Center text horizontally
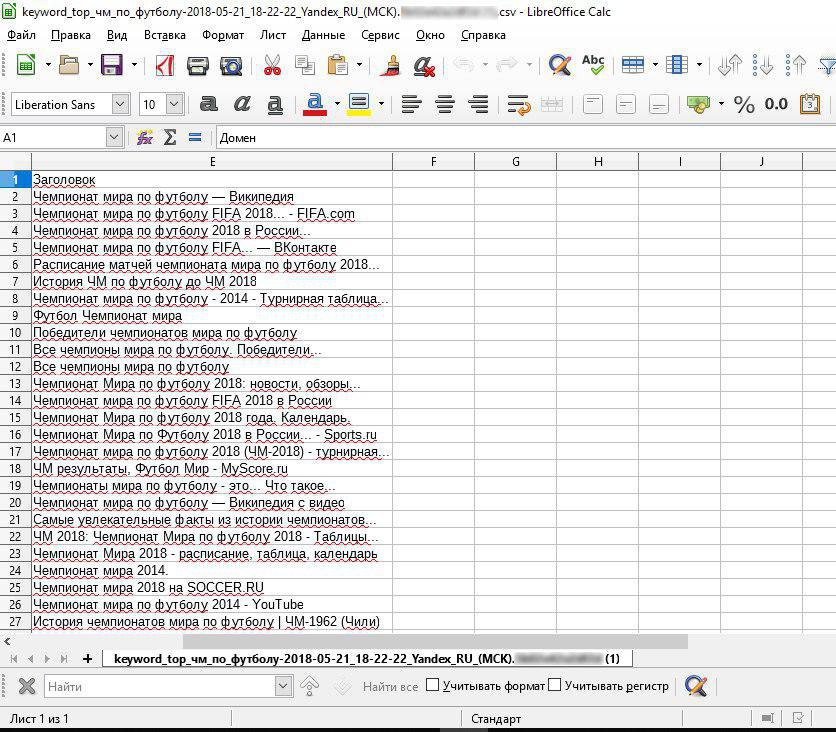The width and height of the screenshot is (836, 732). [445, 104]
